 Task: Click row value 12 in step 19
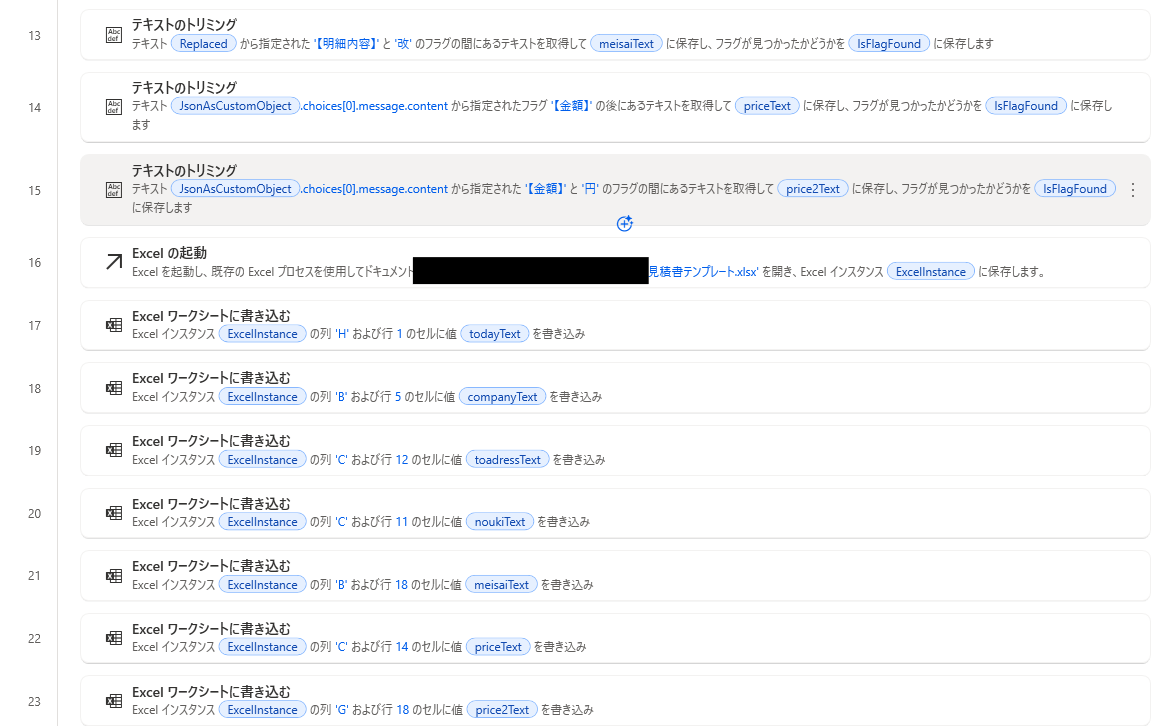pos(402,460)
